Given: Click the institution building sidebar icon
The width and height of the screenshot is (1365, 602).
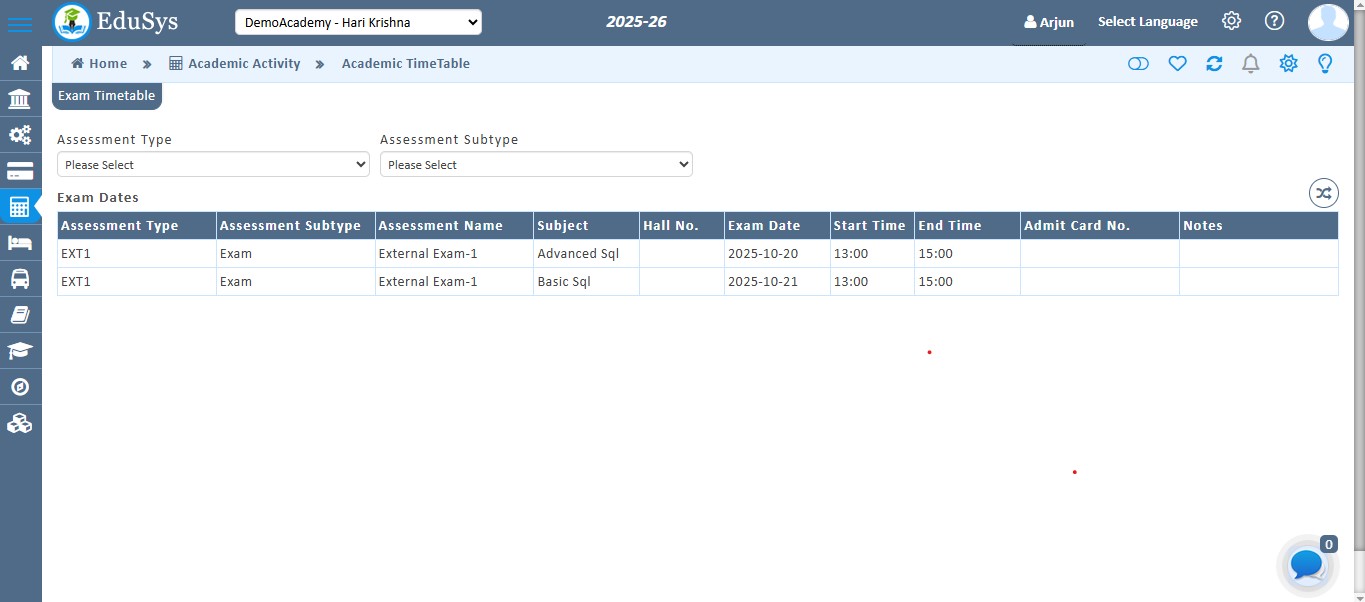Looking at the screenshot, I should tap(20, 99).
